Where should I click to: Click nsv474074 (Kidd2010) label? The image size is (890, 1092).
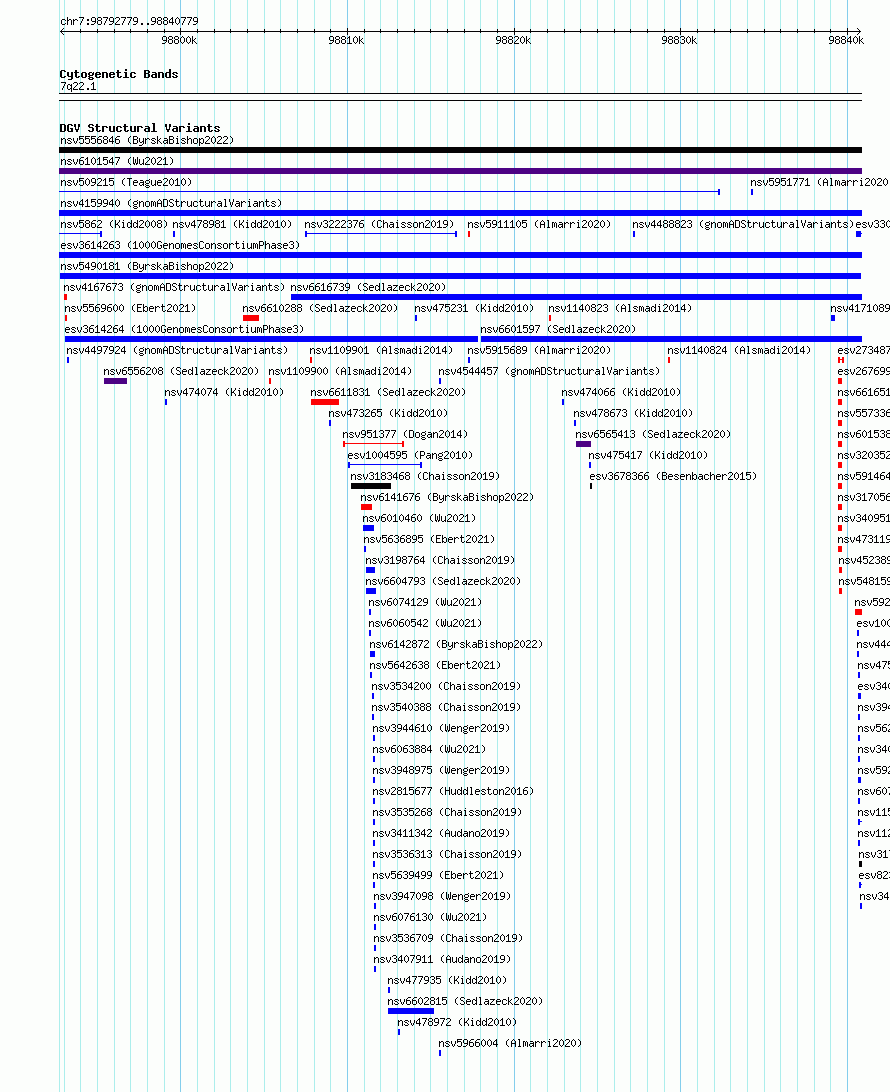click(x=224, y=392)
